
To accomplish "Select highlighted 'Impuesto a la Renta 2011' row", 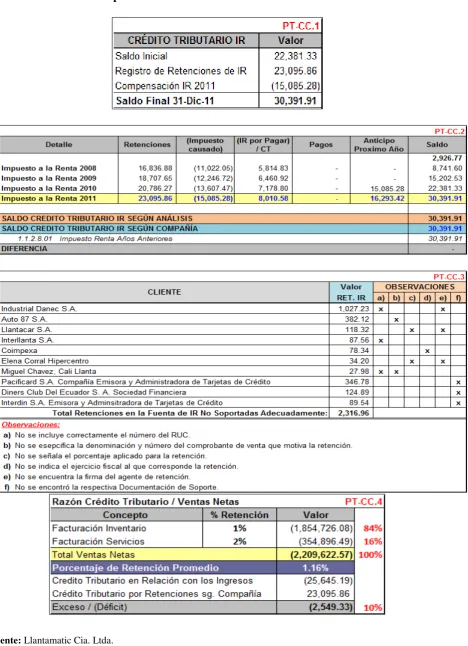I will 233,199.
